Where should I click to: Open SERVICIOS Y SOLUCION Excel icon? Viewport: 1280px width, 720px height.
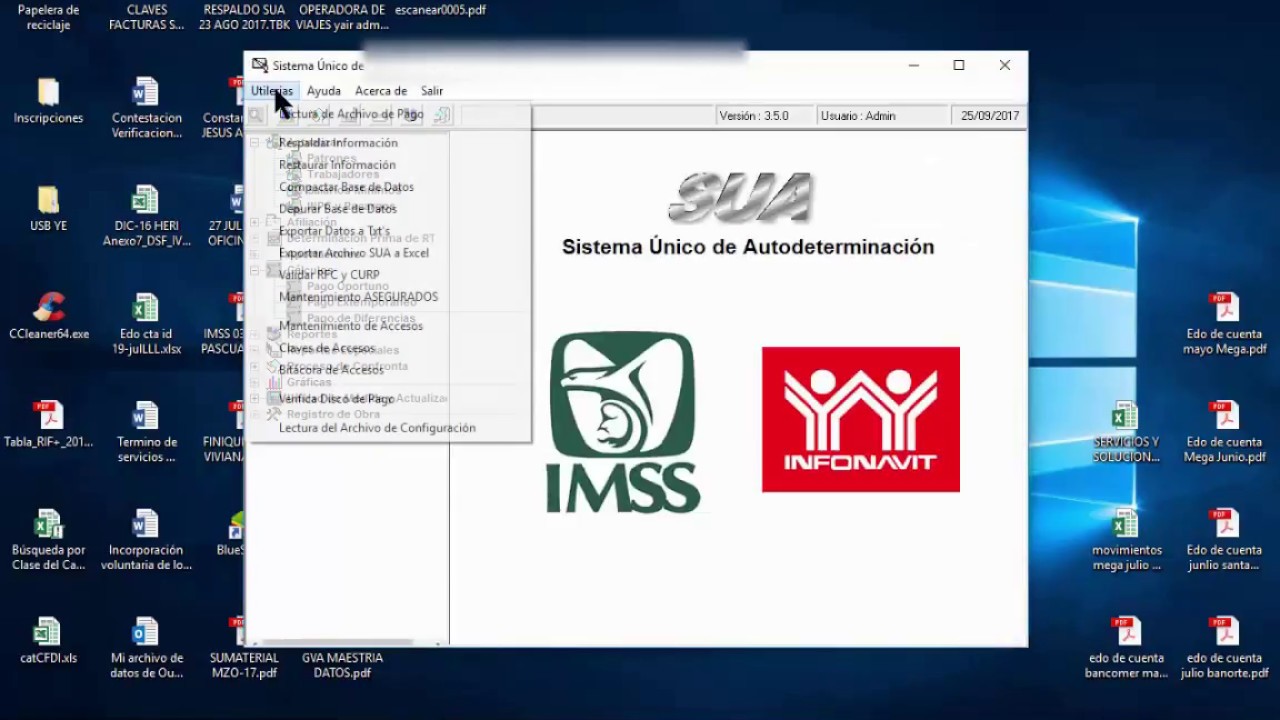(1126, 416)
